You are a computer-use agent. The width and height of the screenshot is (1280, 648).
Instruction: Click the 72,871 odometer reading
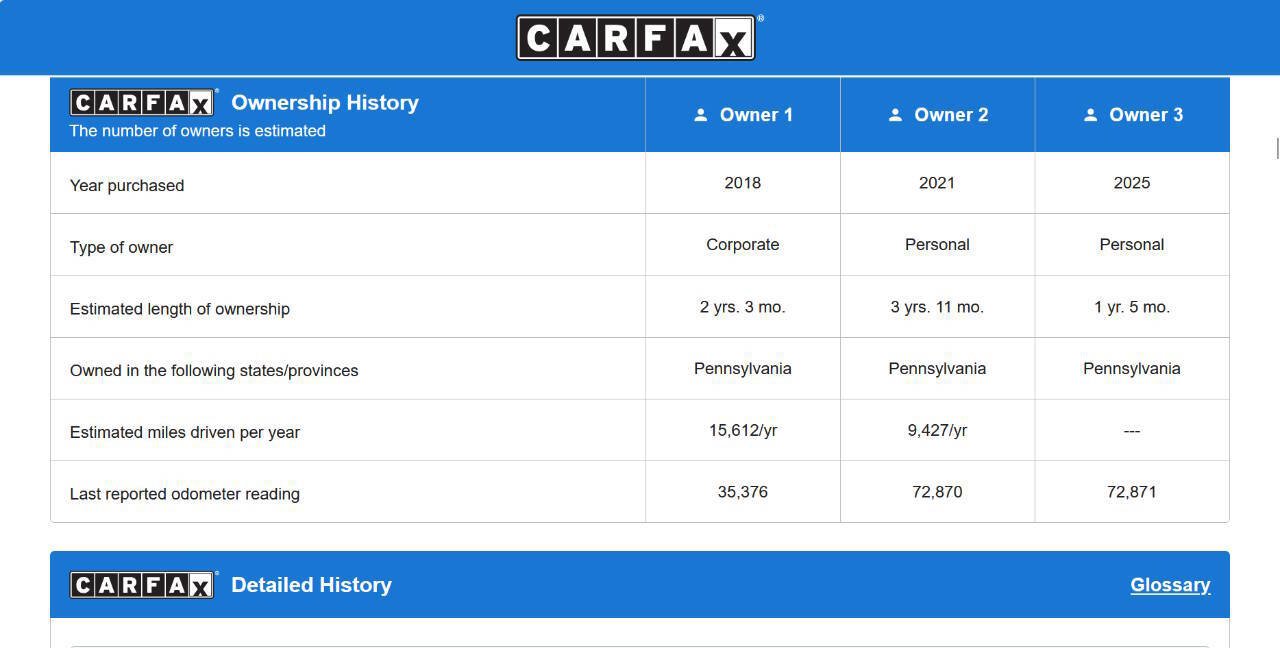pos(1132,492)
